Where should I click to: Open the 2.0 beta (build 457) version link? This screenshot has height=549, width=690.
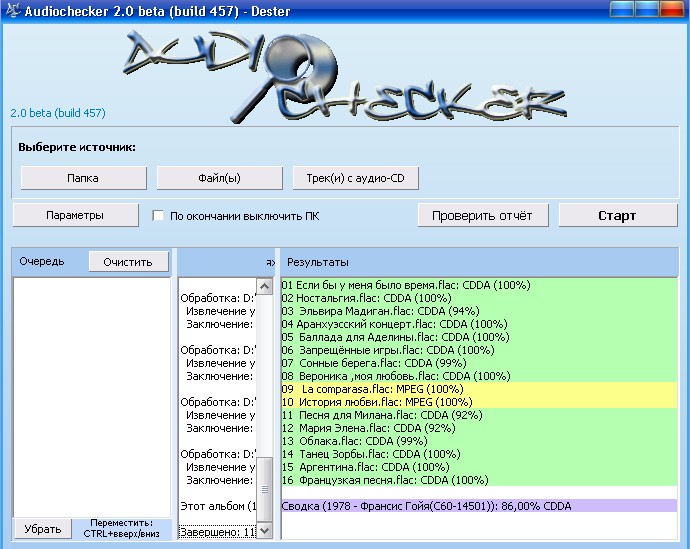tap(58, 113)
